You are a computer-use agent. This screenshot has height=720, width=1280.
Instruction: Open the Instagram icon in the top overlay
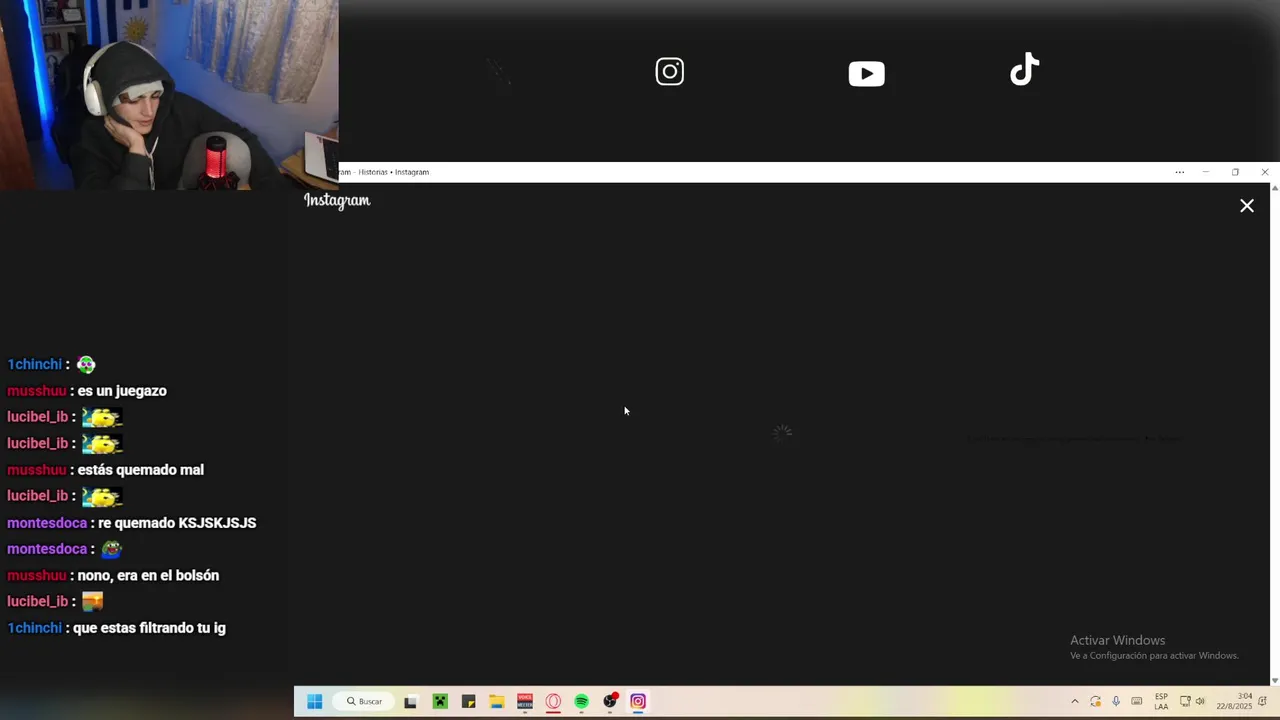point(670,72)
